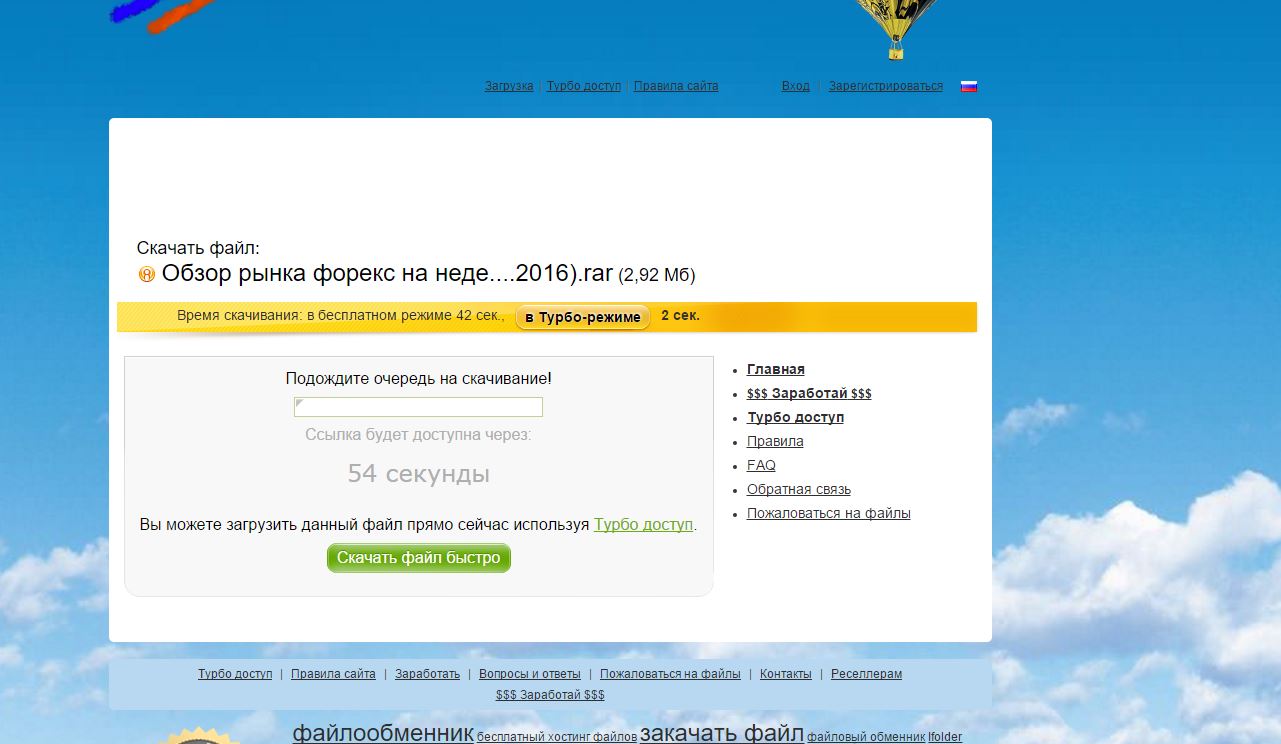
Task: Open Обратная связь in the sidebar
Action: tap(799, 489)
